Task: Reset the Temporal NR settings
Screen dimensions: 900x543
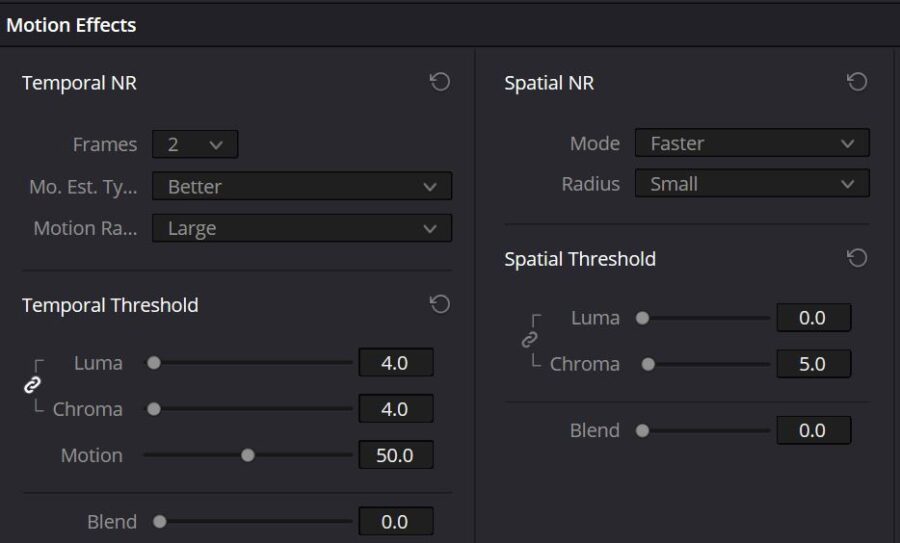Action: (439, 83)
